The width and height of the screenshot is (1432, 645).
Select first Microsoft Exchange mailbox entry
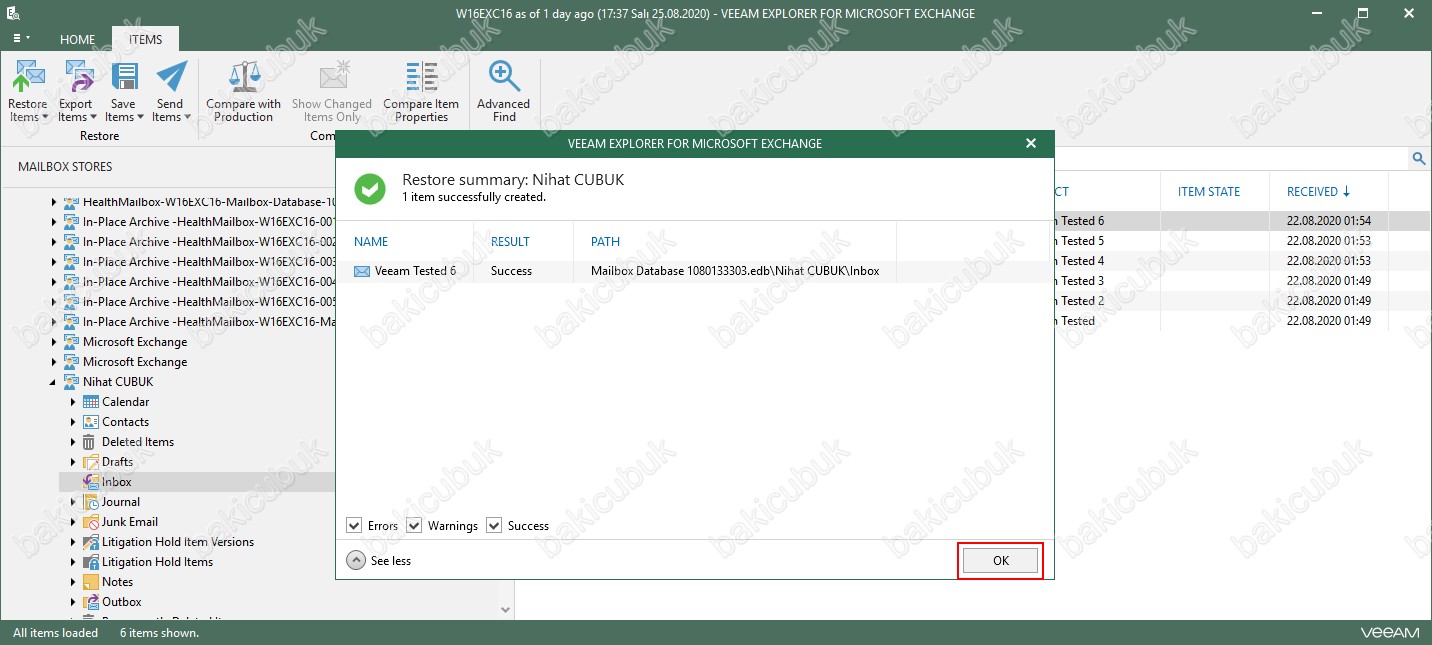coord(135,342)
